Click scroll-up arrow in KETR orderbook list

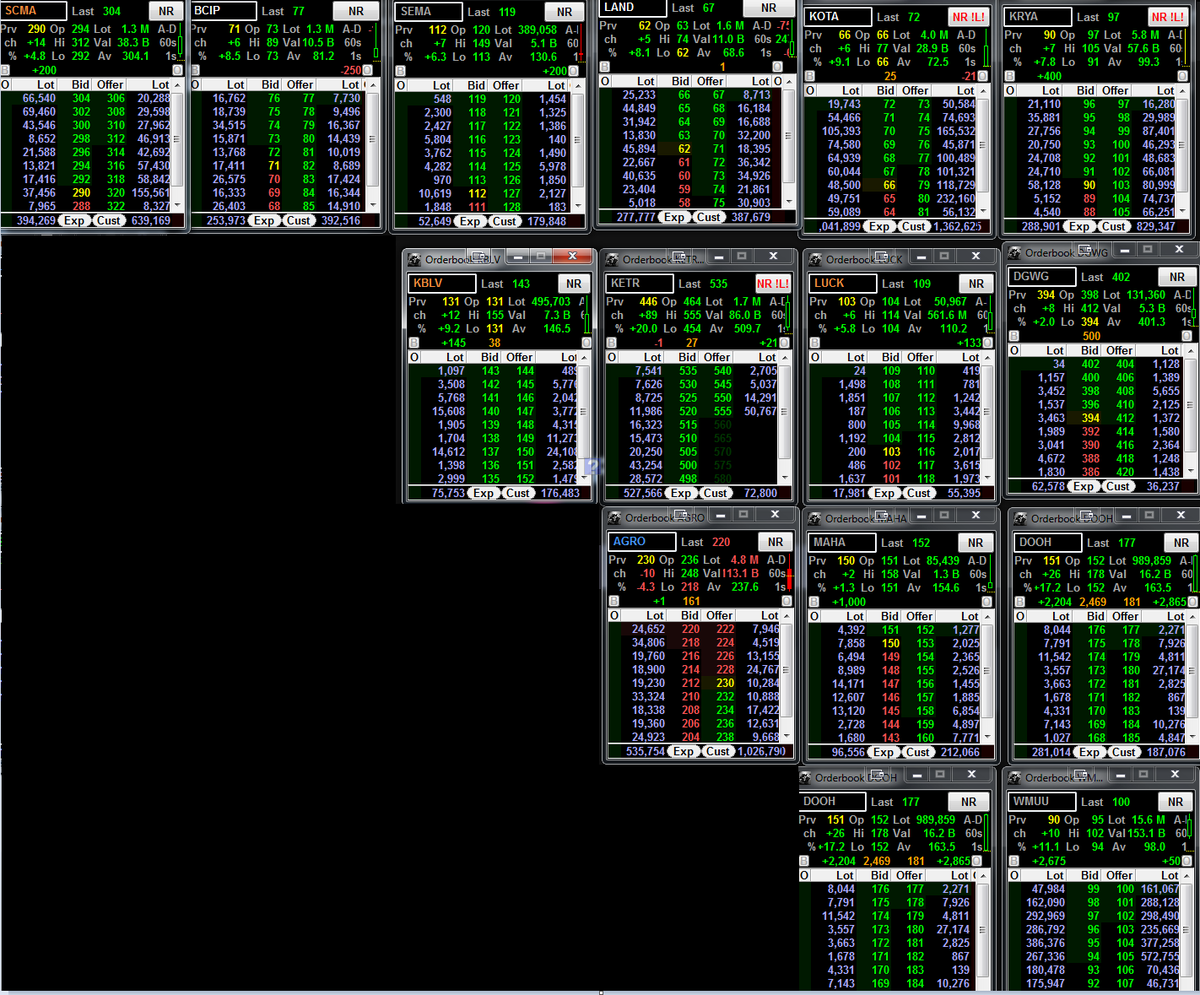(783, 358)
